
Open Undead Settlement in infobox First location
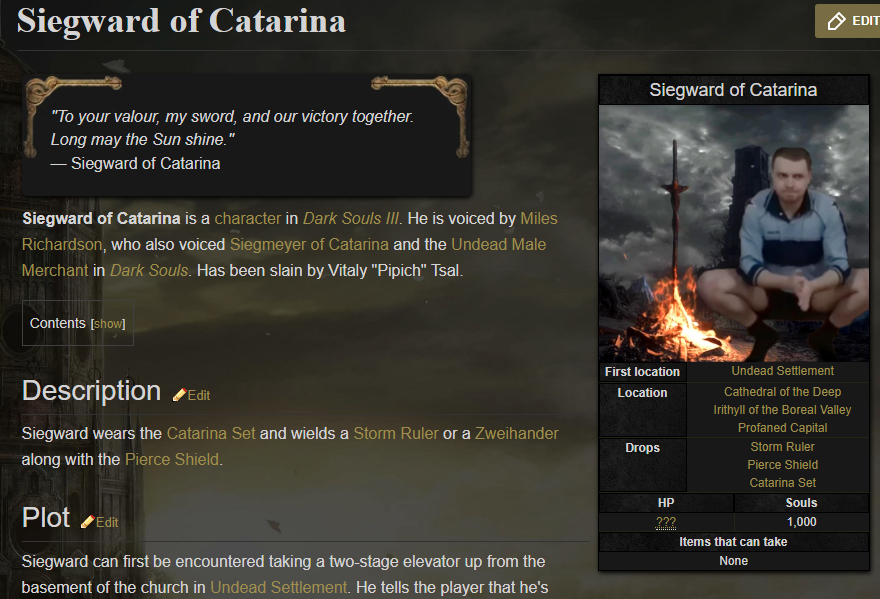782,371
